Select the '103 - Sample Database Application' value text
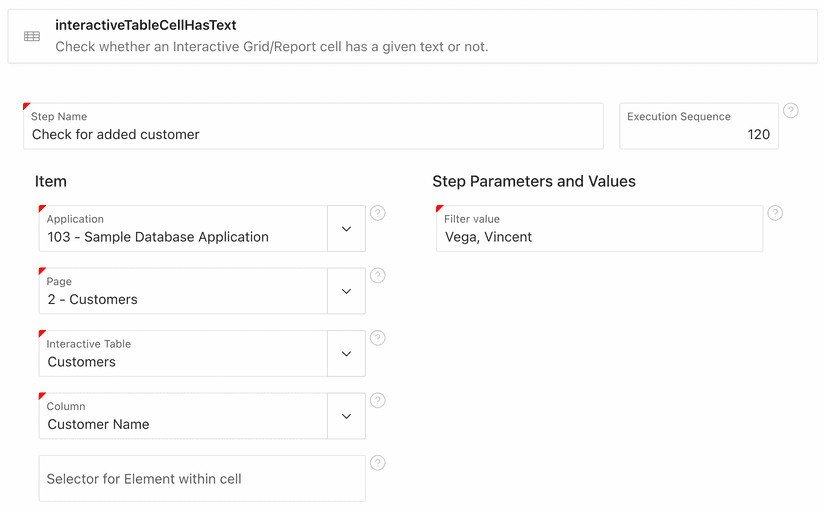Screen dimensions: 825x513 [x=158, y=237]
